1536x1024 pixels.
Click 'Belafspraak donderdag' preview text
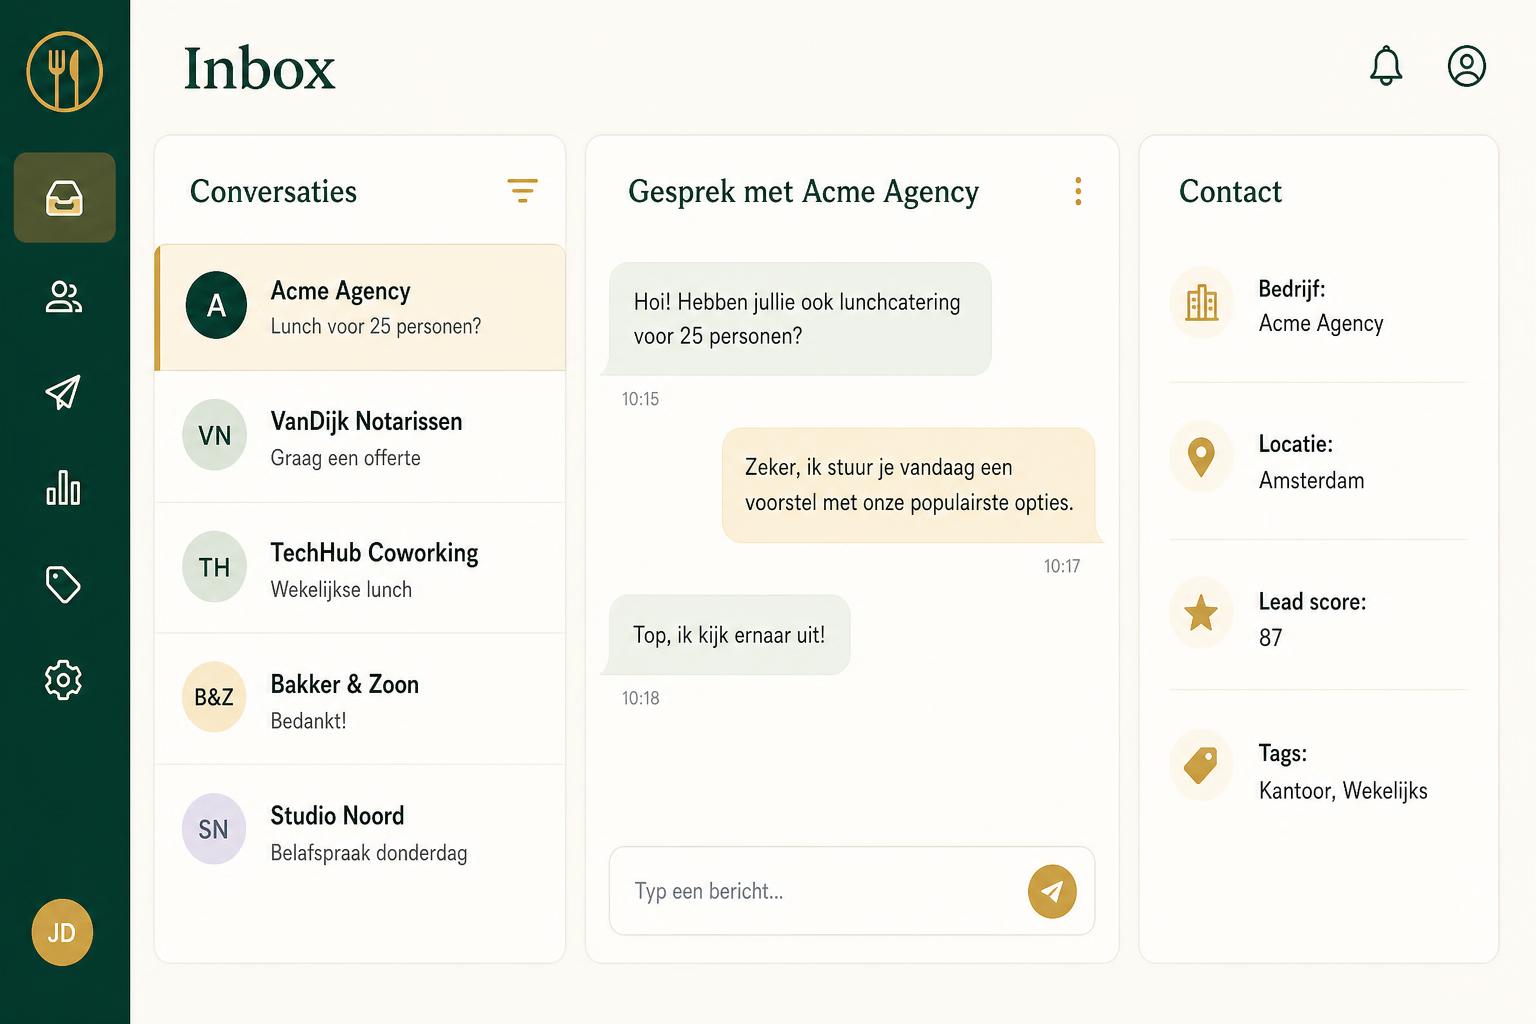(x=369, y=853)
